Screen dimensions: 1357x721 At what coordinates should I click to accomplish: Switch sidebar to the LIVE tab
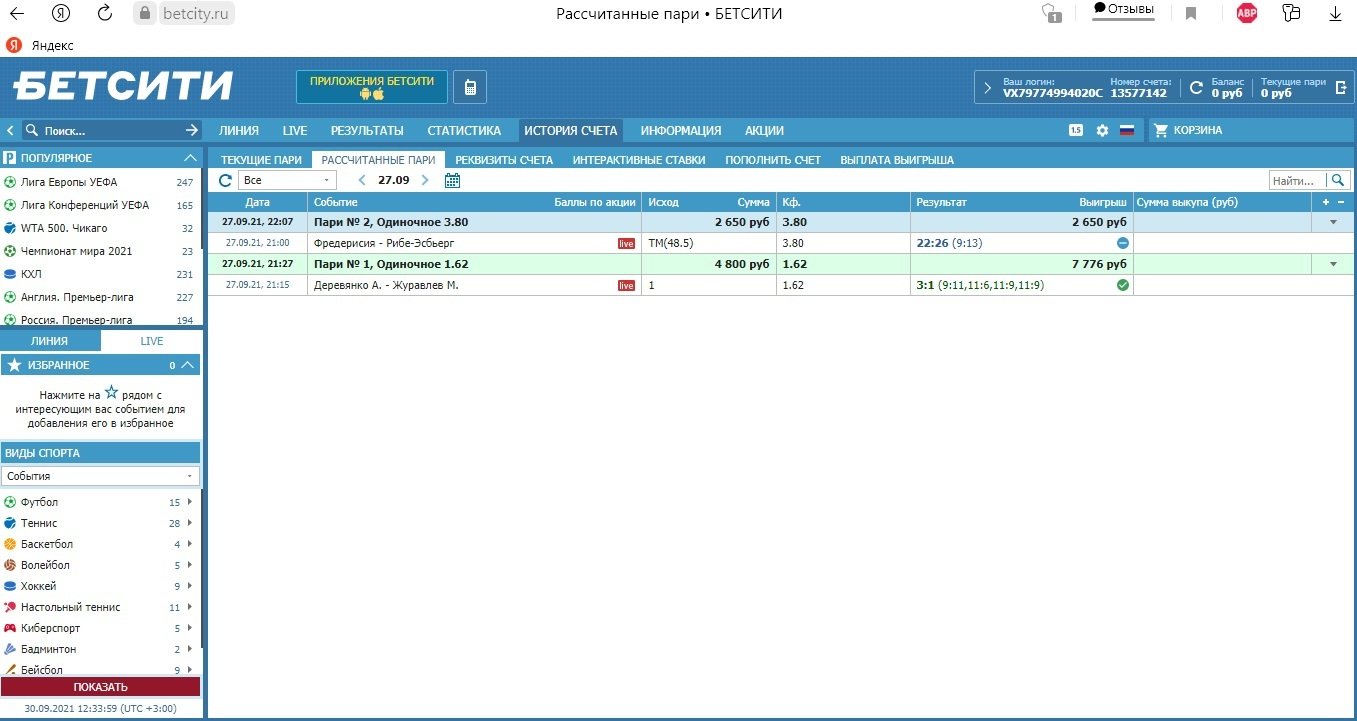(152, 341)
